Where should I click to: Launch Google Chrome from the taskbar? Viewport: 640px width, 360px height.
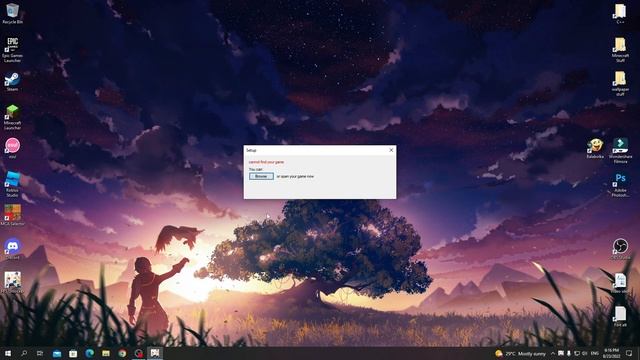pyautogui.click(x=122, y=353)
